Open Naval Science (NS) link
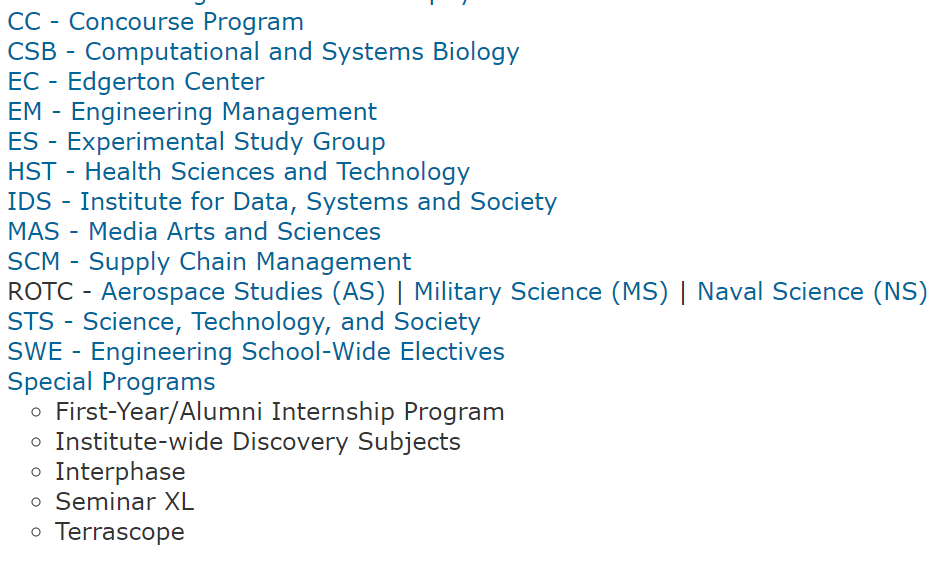Screen dimensions: 950x567 [x=812, y=292]
